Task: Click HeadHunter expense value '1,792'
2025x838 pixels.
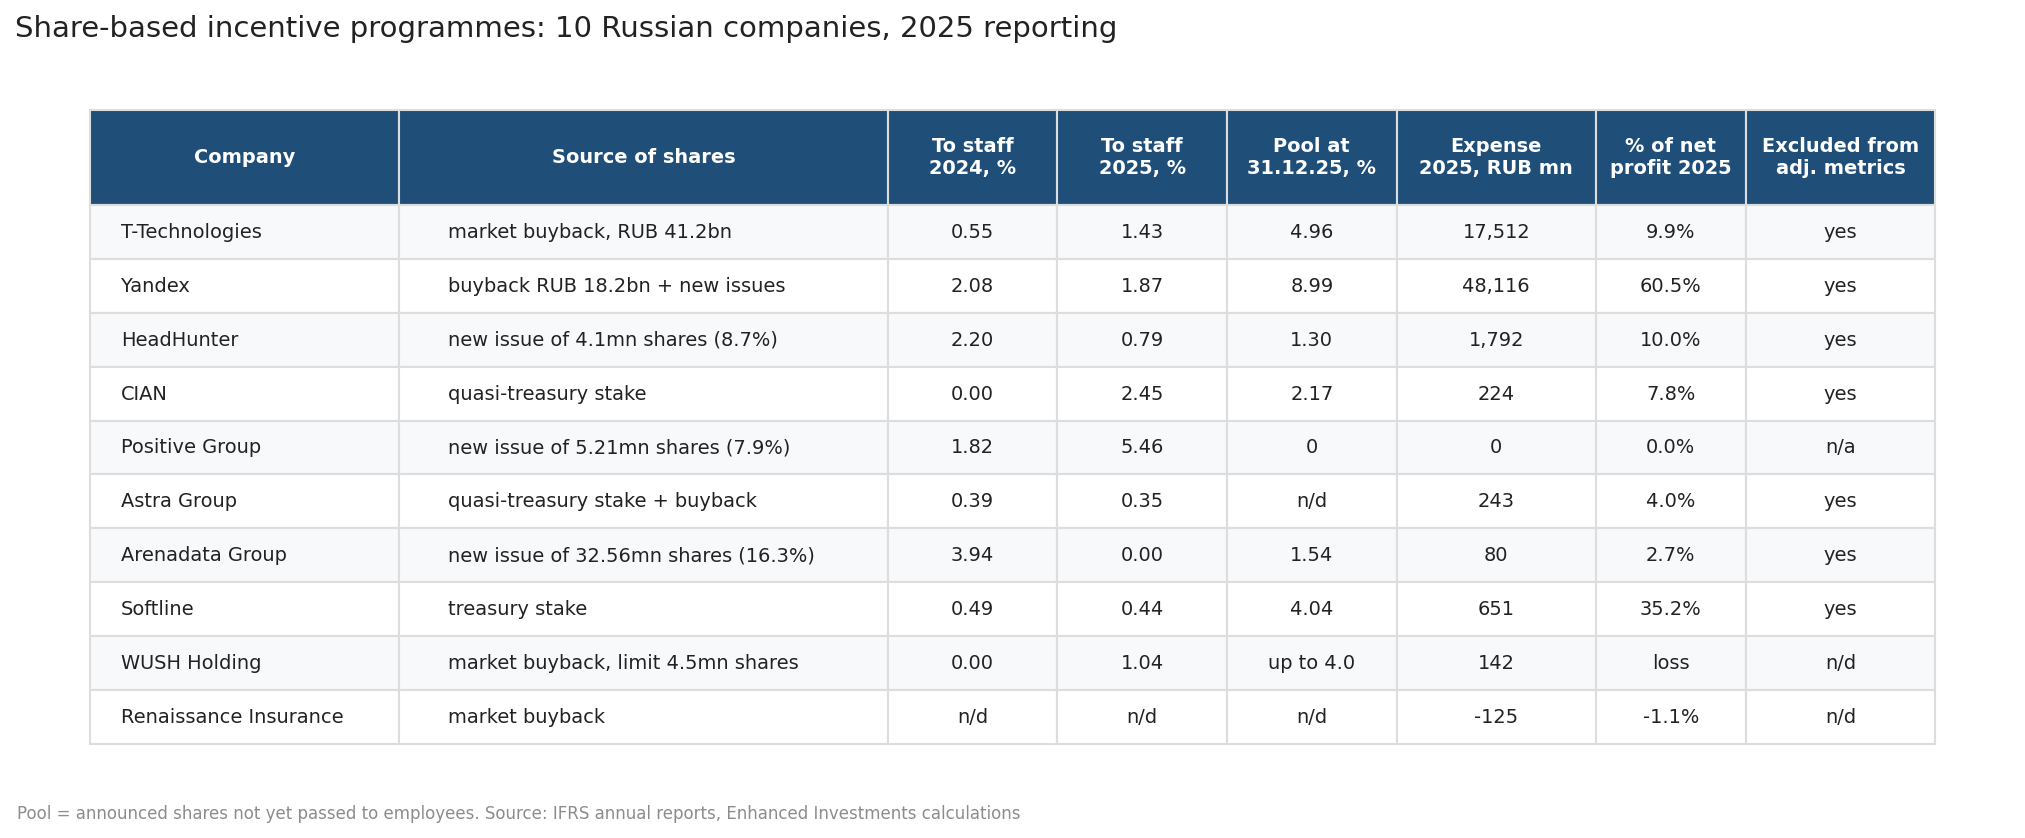Action: click(1496, 340)
